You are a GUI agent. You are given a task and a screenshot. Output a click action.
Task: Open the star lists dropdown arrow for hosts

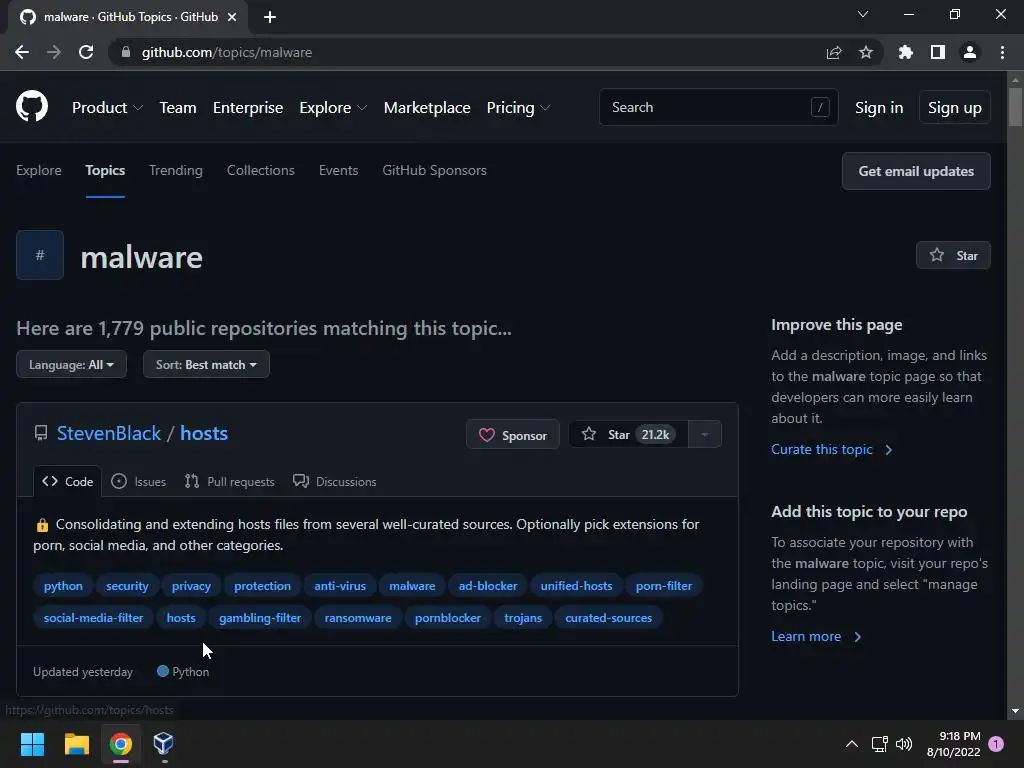point(705,434)
